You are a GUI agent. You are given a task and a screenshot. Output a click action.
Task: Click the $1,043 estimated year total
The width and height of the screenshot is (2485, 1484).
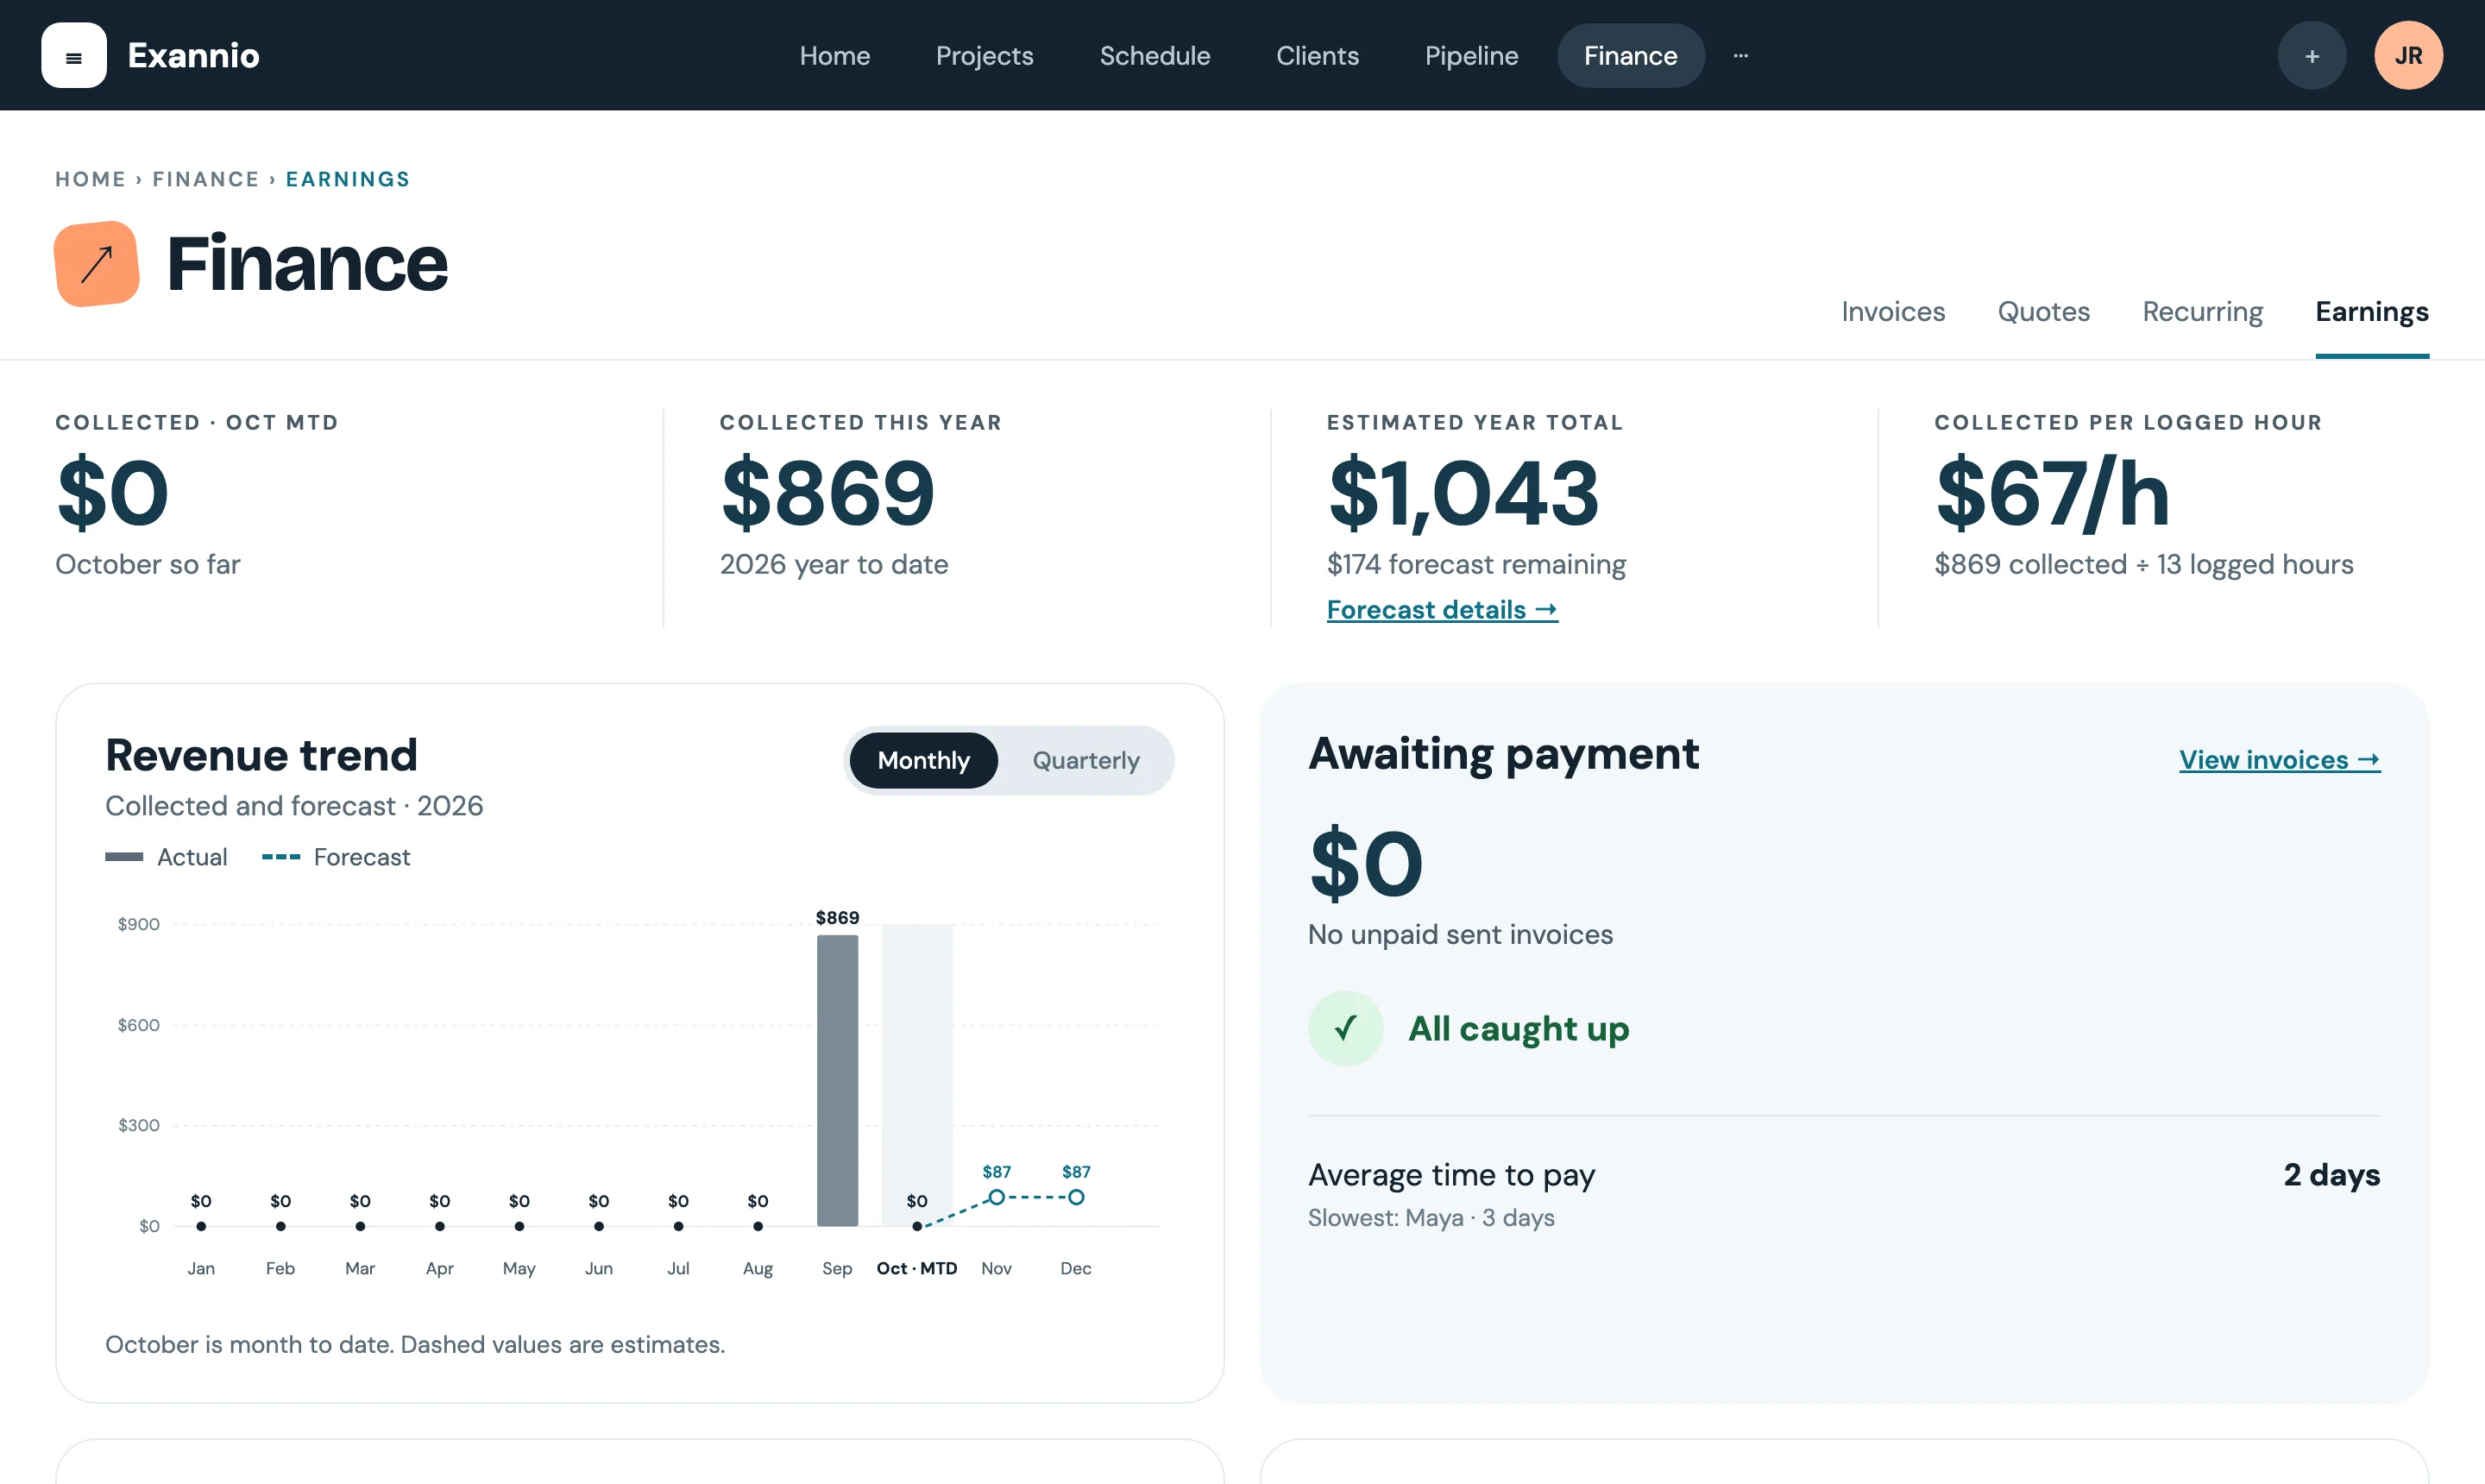click(x=1464, y=493)
